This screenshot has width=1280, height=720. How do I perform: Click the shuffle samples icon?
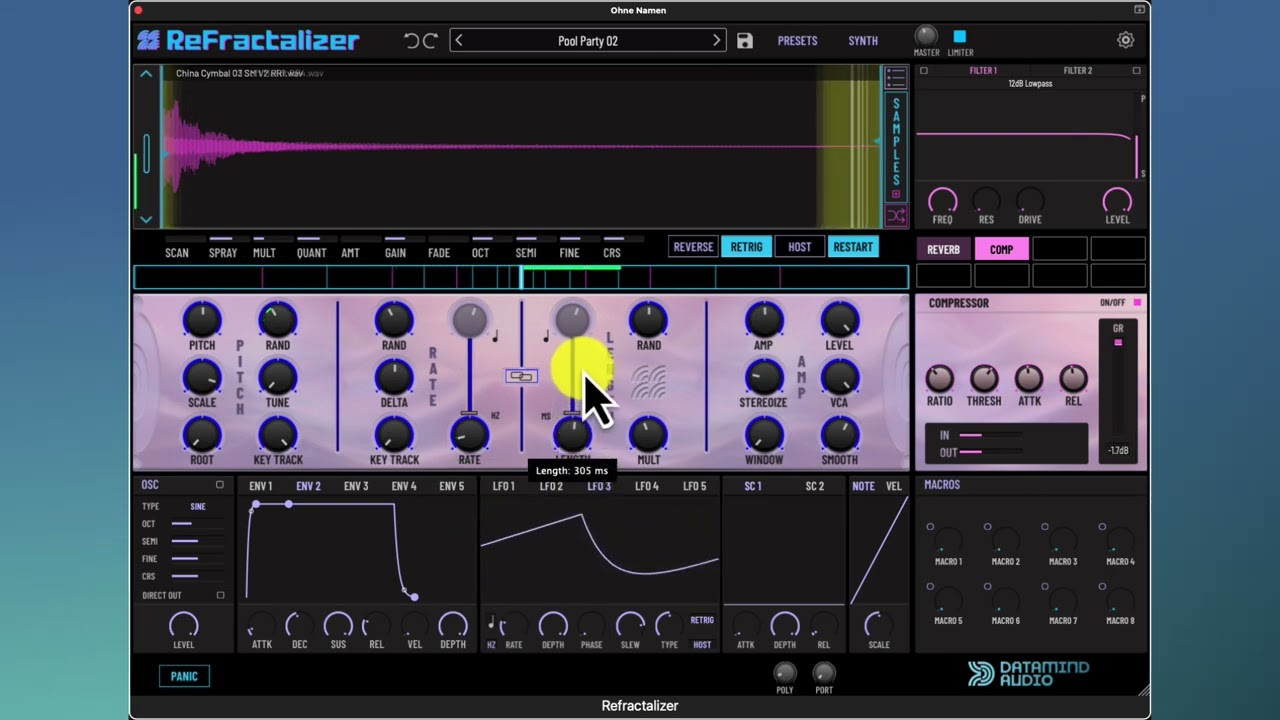(x=896, y=215)
